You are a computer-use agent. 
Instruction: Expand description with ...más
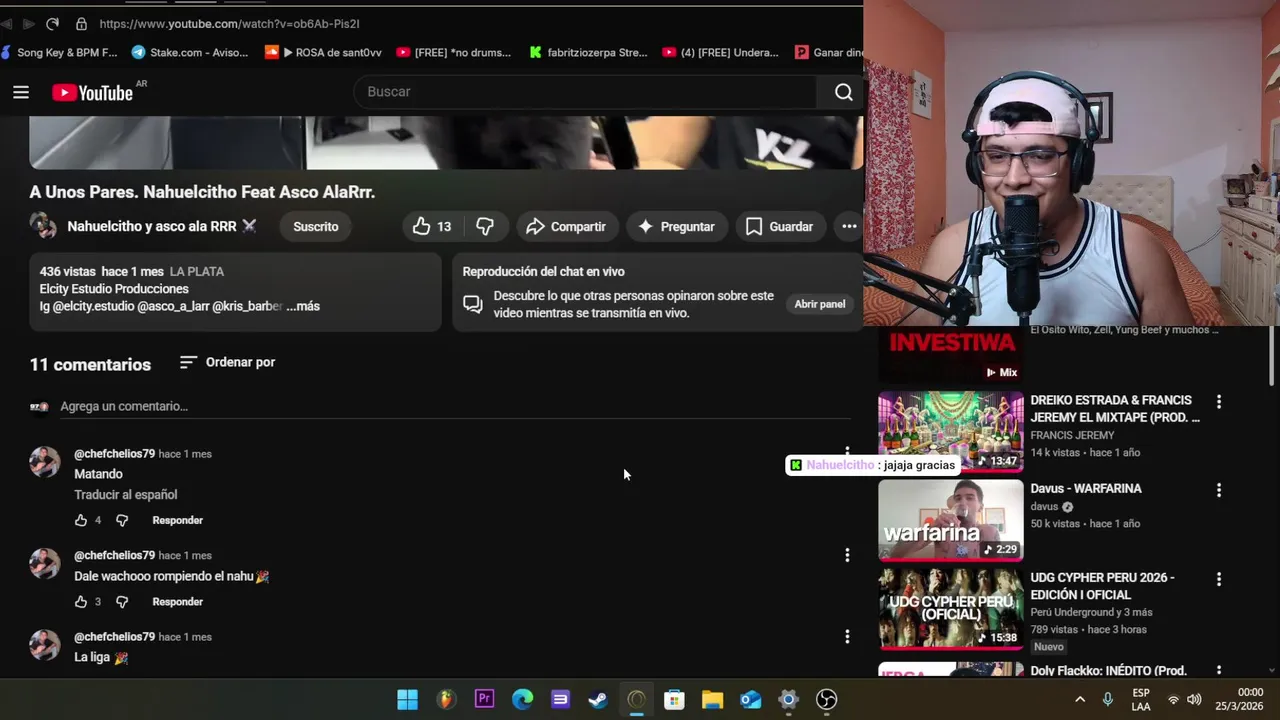[x=303, y=306]
